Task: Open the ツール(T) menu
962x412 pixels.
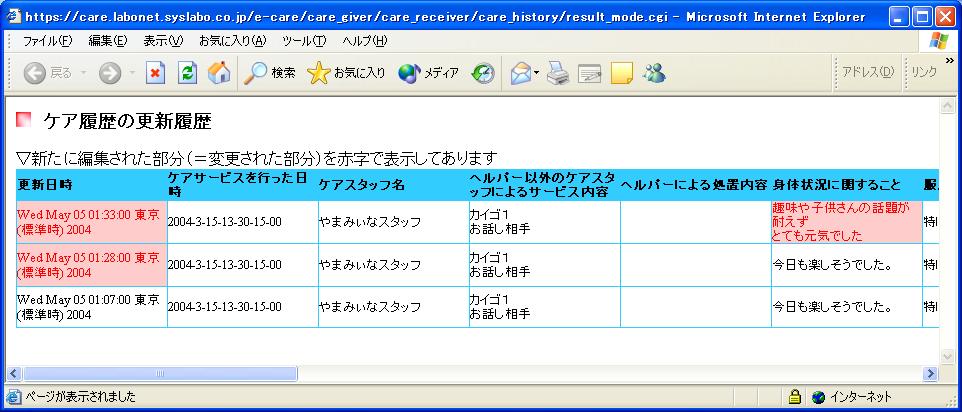Action: (304, 40)
